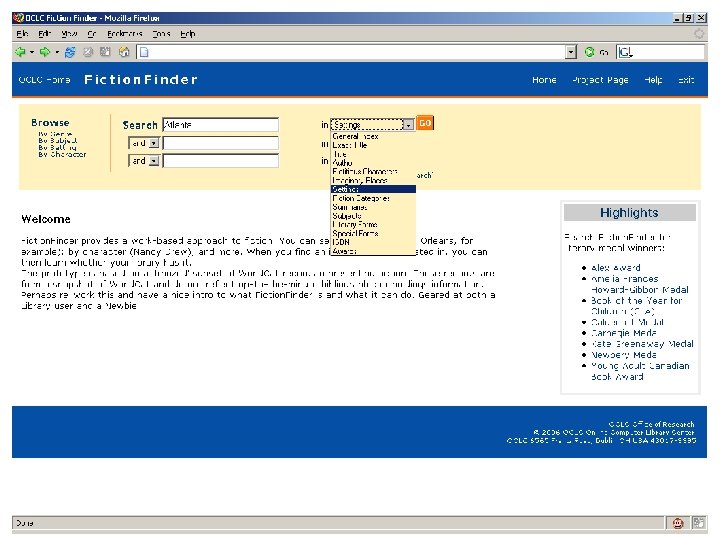720x540 pixels.
Task: Select Summaries in the index list
Action: coord(373,207)
